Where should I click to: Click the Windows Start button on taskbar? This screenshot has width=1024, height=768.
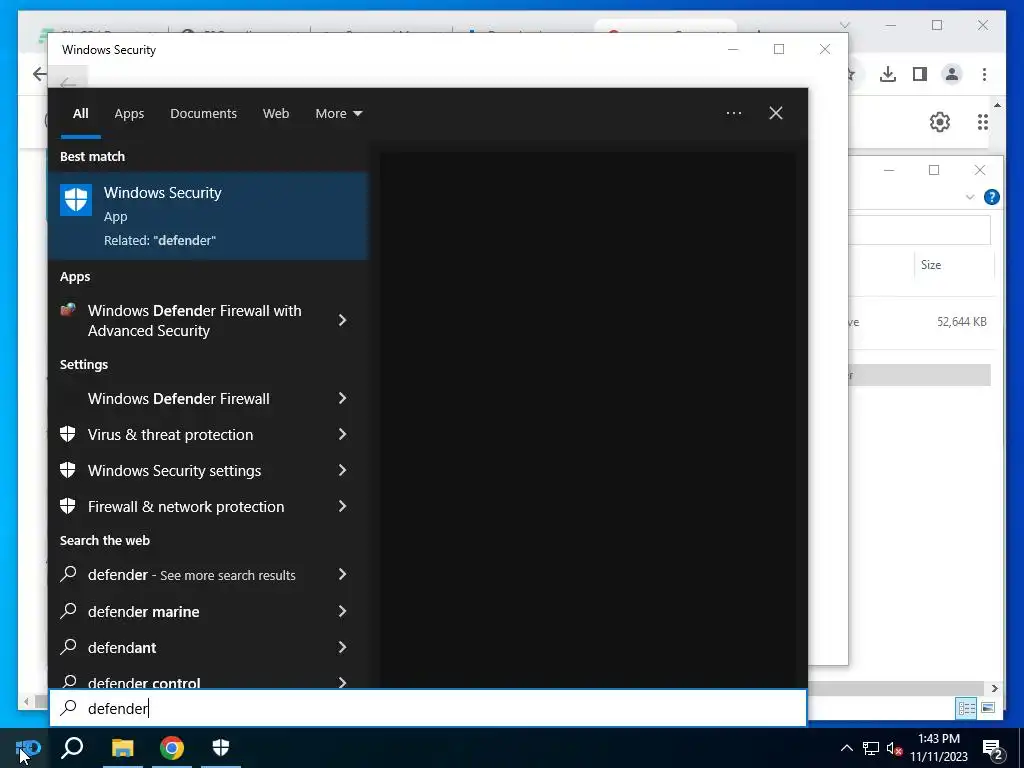click(x=27, y=748)
